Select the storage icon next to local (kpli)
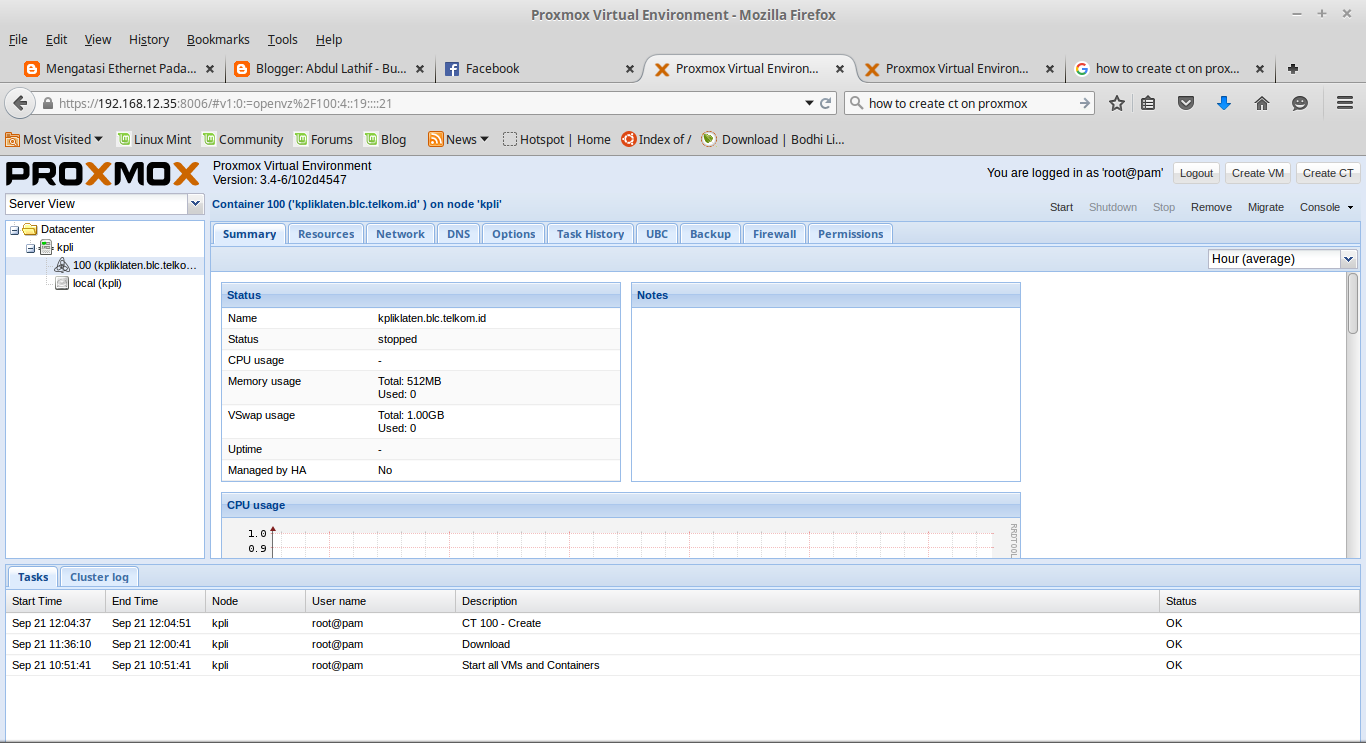1366x743 pixels. tap(61, 283)
